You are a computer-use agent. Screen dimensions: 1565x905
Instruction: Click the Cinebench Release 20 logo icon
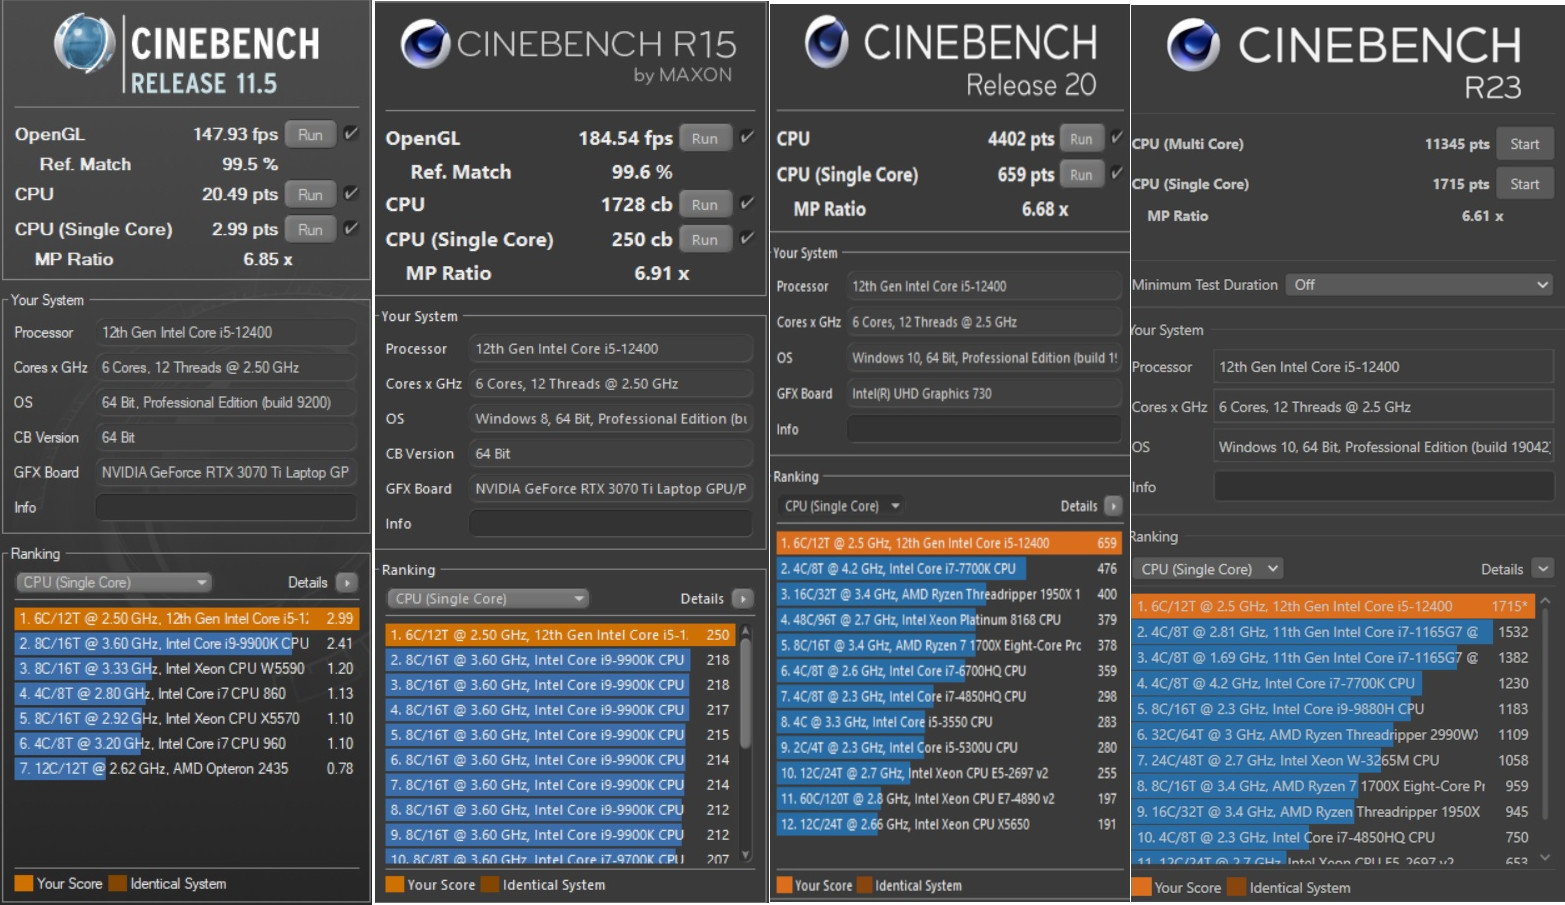(827, 42)
